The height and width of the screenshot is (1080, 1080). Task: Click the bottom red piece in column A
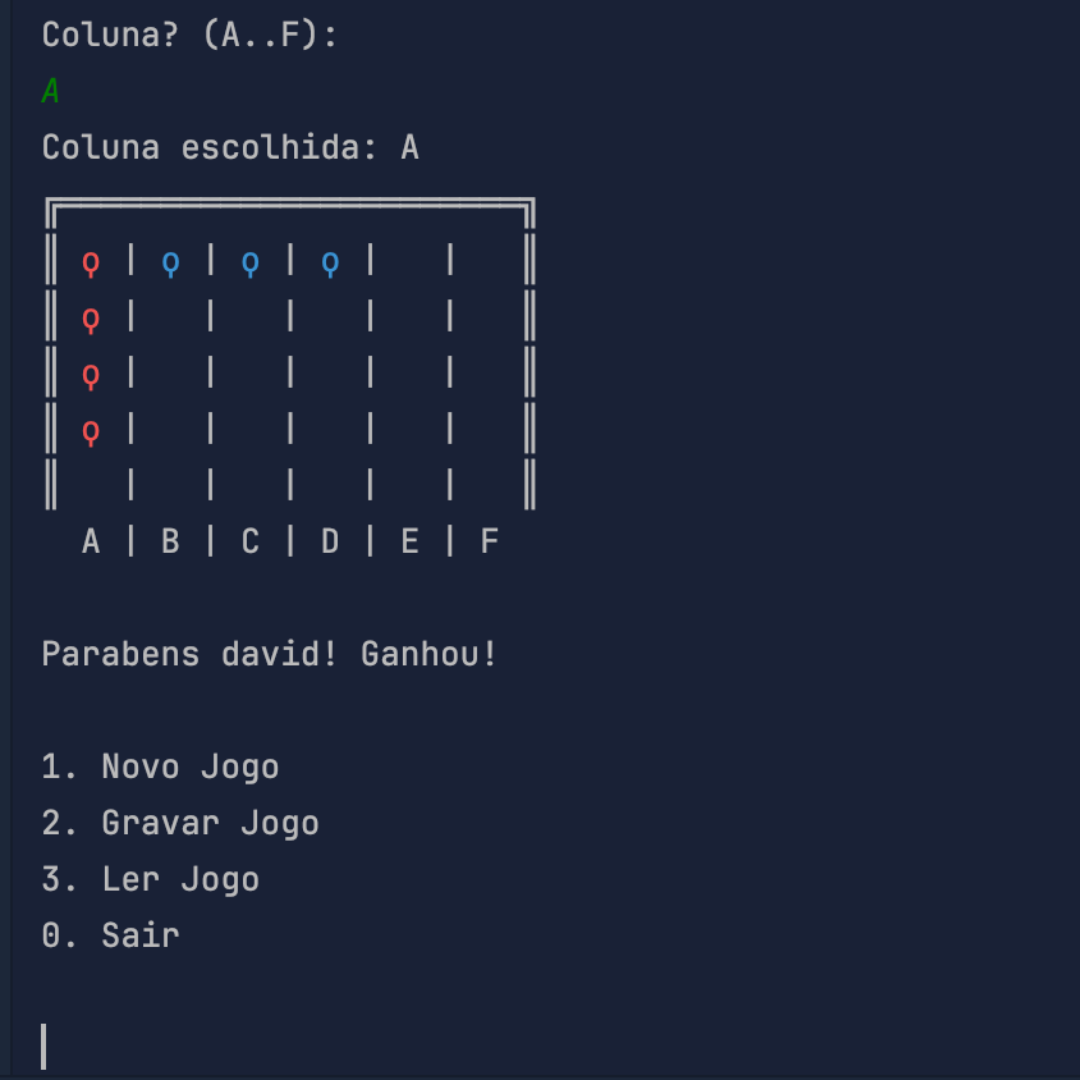tap(91, 433)
